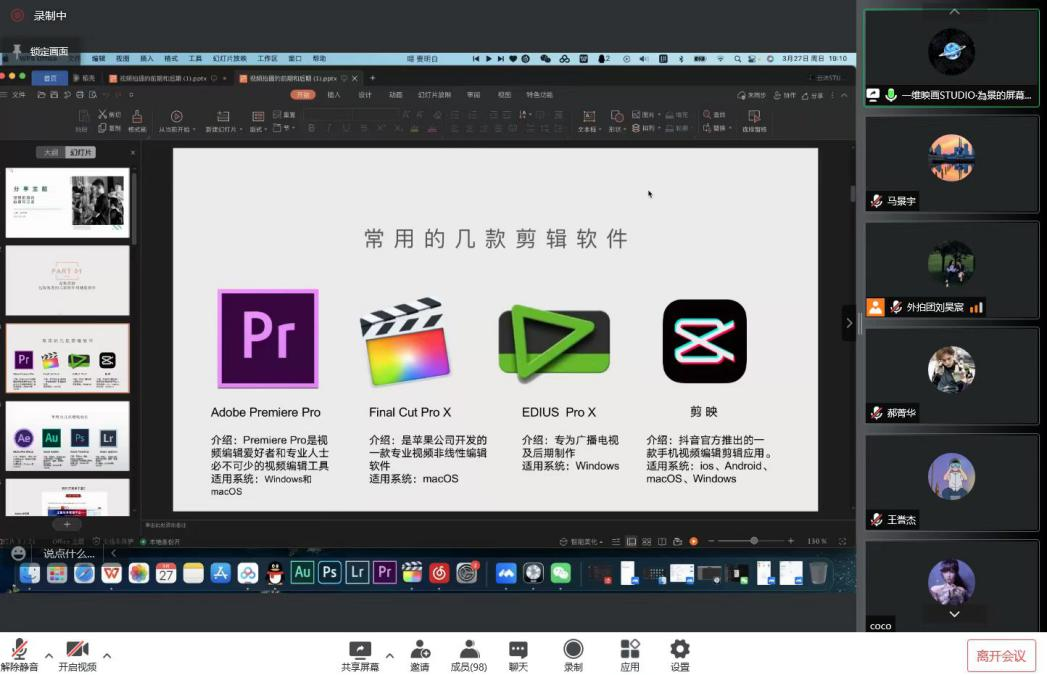Open the 设置 settings gear

tap(680, 654)
